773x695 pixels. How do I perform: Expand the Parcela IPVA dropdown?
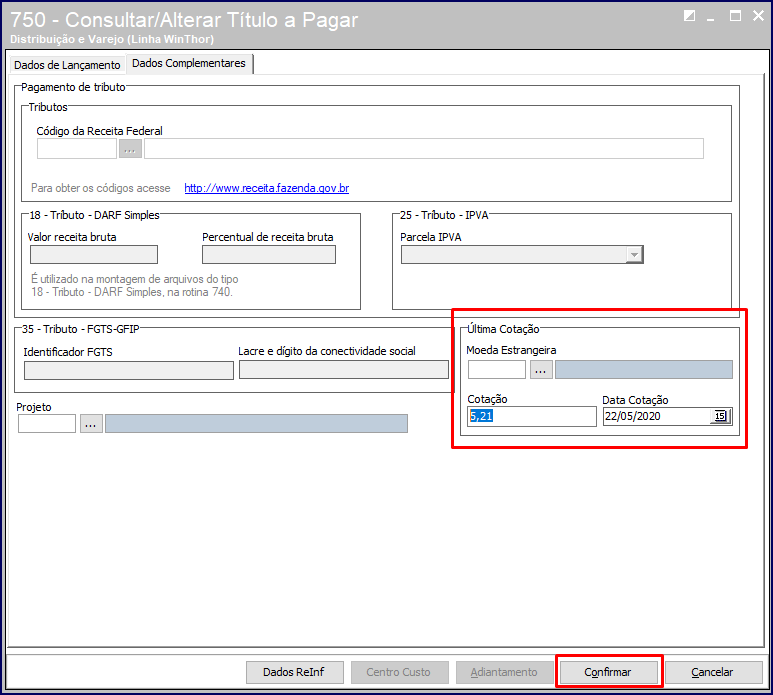coord(634,255)
